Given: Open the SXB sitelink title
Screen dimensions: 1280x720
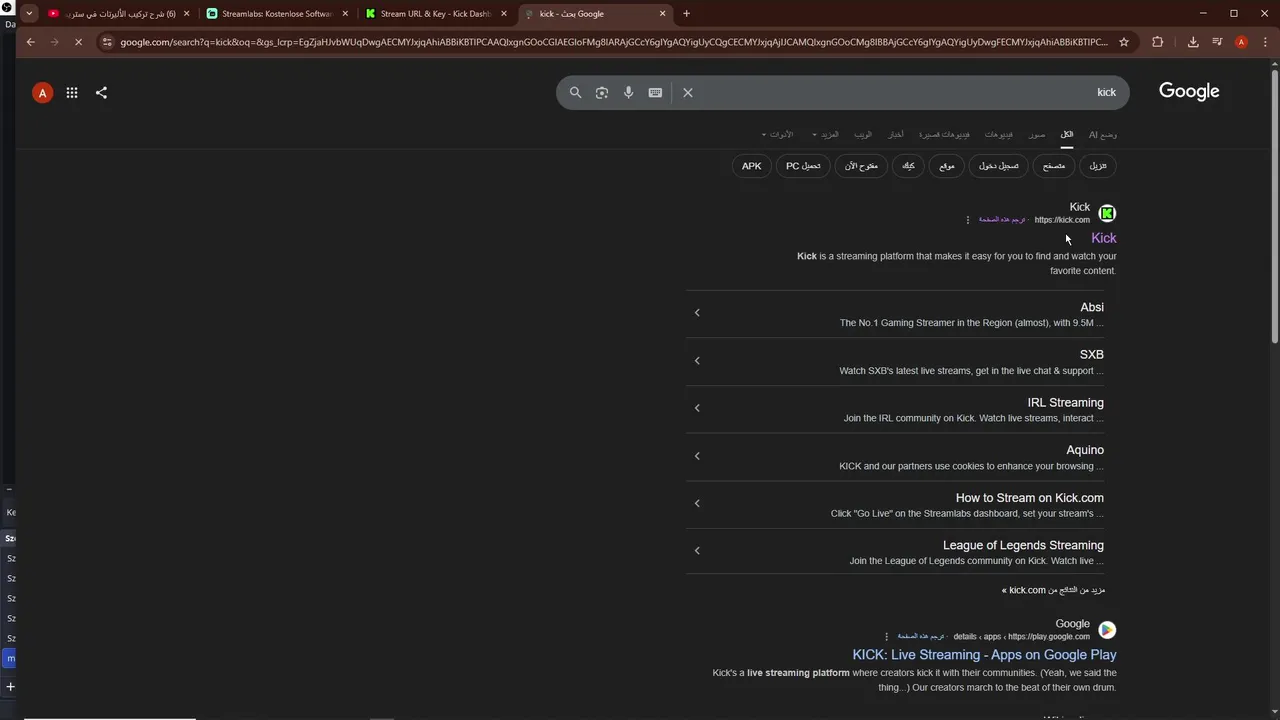Looking at the screenshot, I should (1092, 355).
